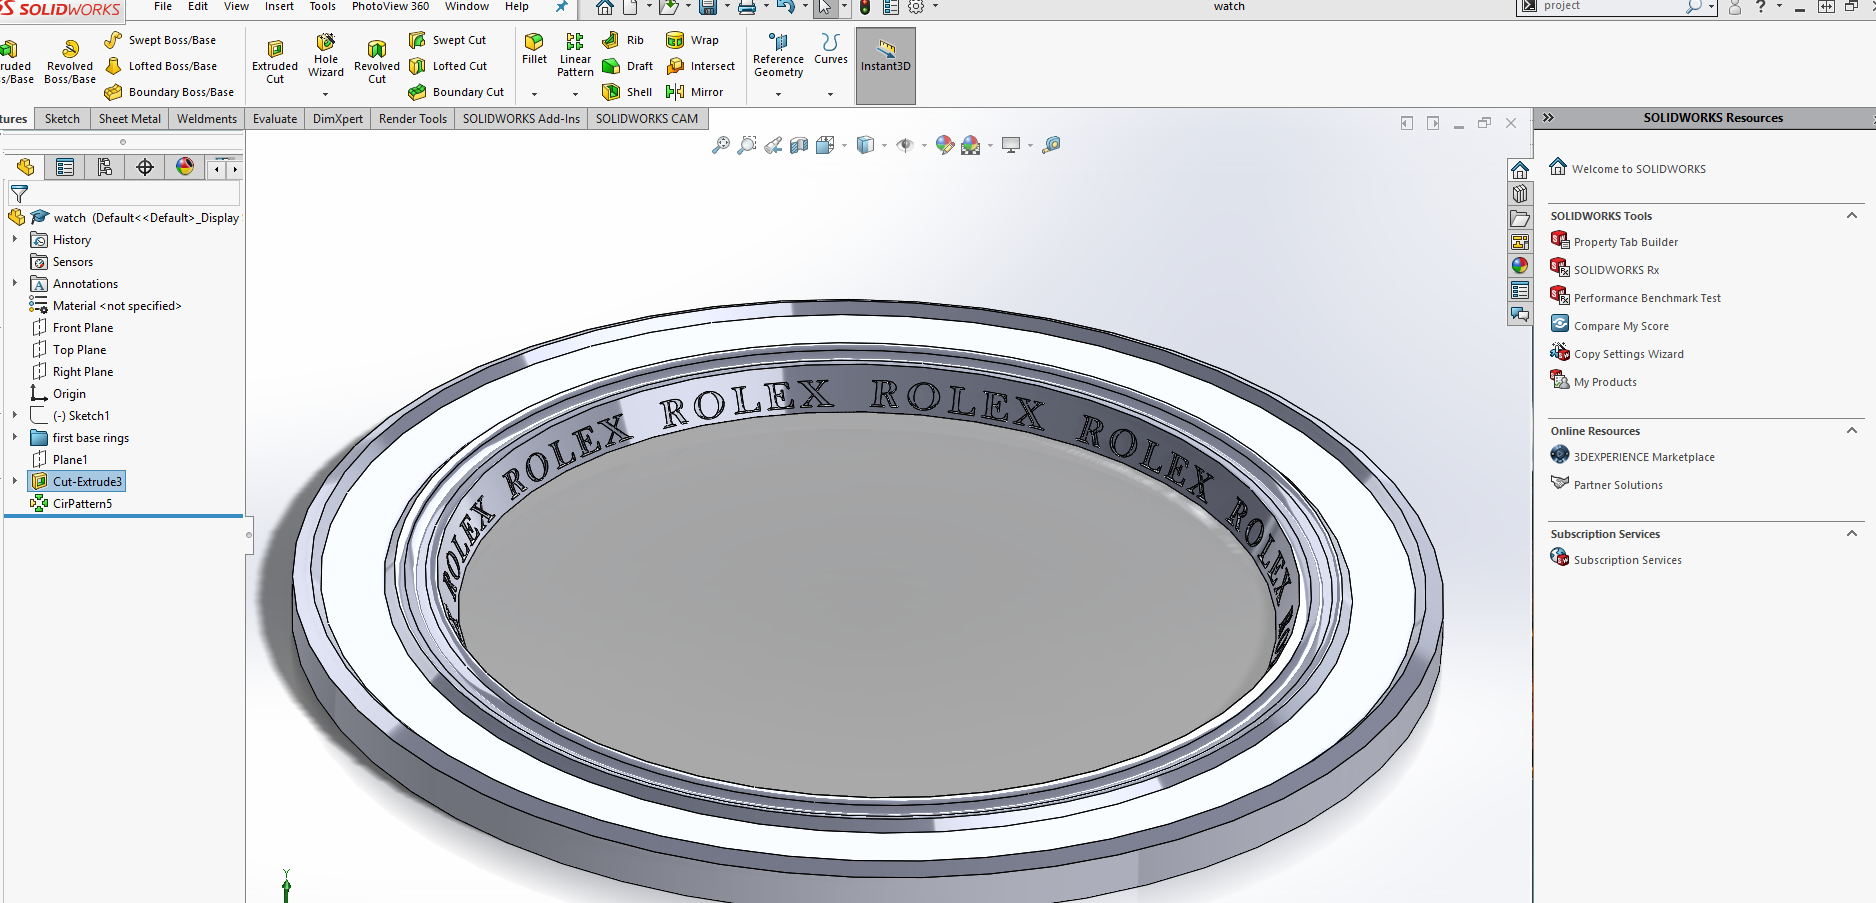Collapse the Subscription Services section
This screenshot has height=903, width=1876.
tap(1852, 534)
